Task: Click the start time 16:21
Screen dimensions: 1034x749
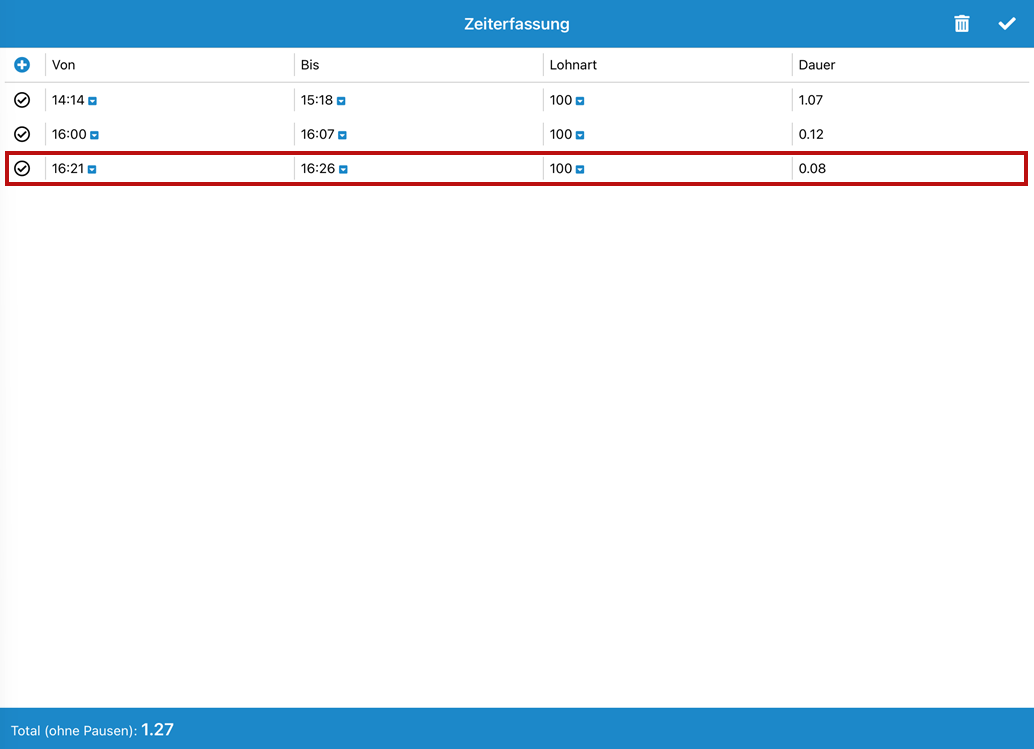Action: (x=68, y=169)
